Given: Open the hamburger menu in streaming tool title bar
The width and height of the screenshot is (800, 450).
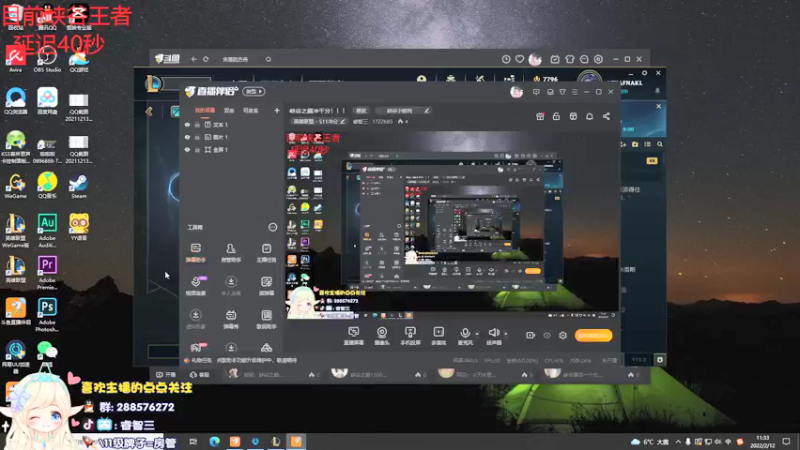Looking at the screenshot, I should tap(574, 92).
